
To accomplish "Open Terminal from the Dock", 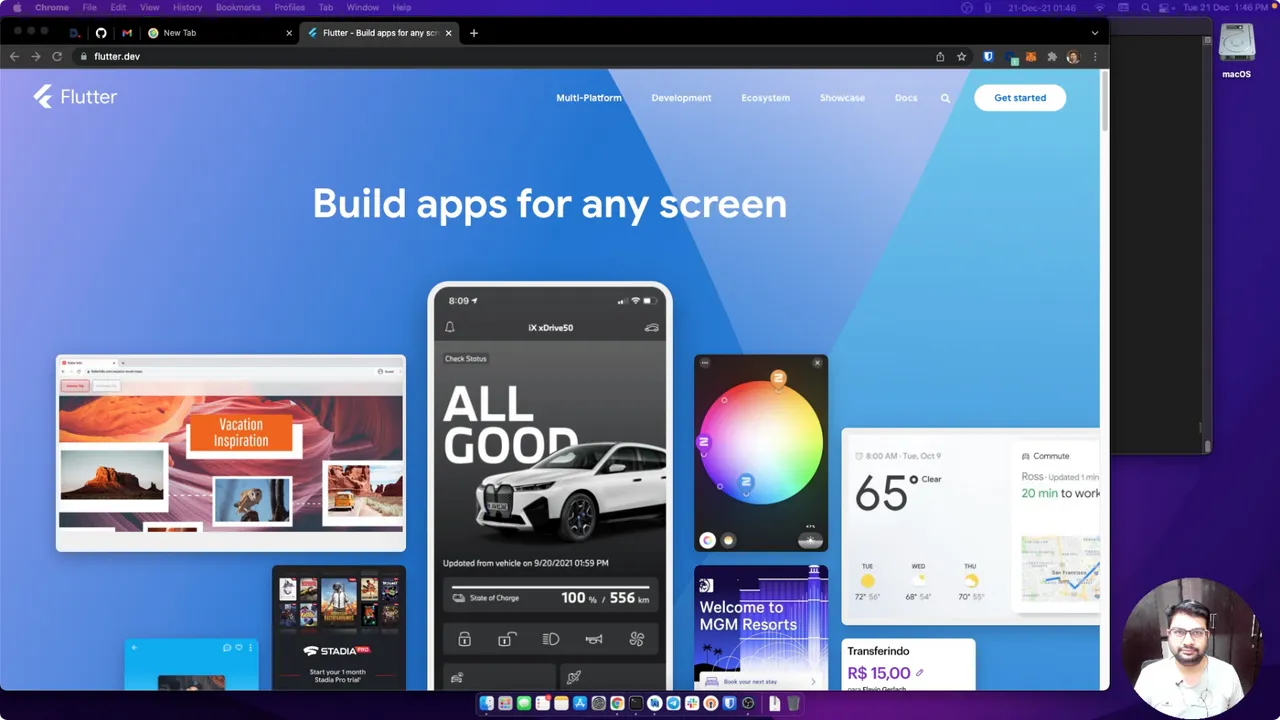I will coord(636,703).
